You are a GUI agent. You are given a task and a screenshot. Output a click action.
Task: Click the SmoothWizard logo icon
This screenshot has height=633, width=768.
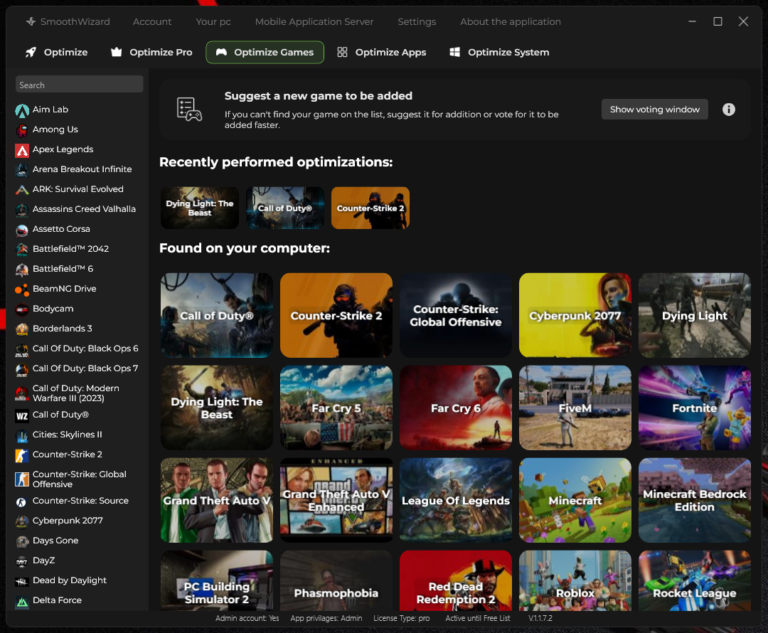(x=32, y=22)
